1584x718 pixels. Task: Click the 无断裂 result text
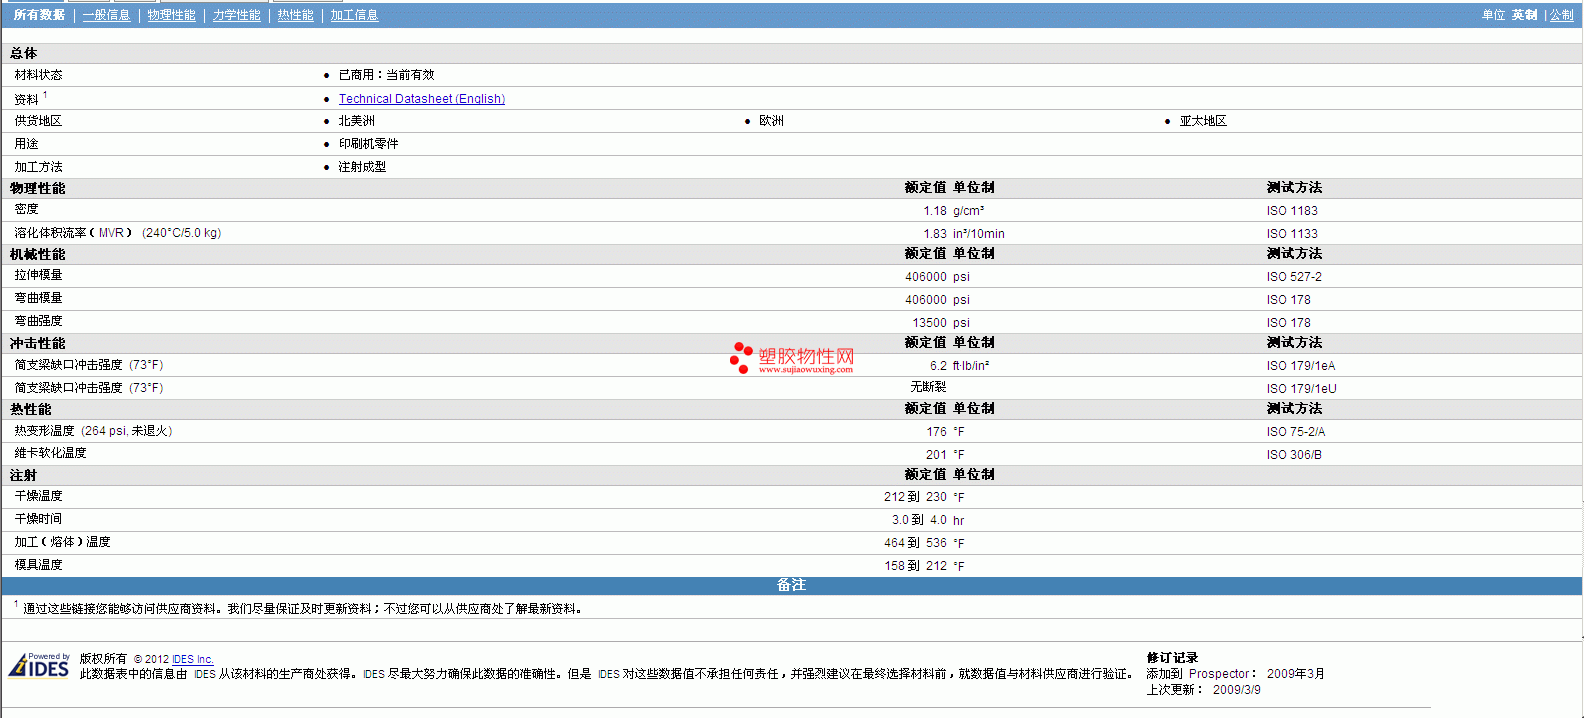click(928, 387)
